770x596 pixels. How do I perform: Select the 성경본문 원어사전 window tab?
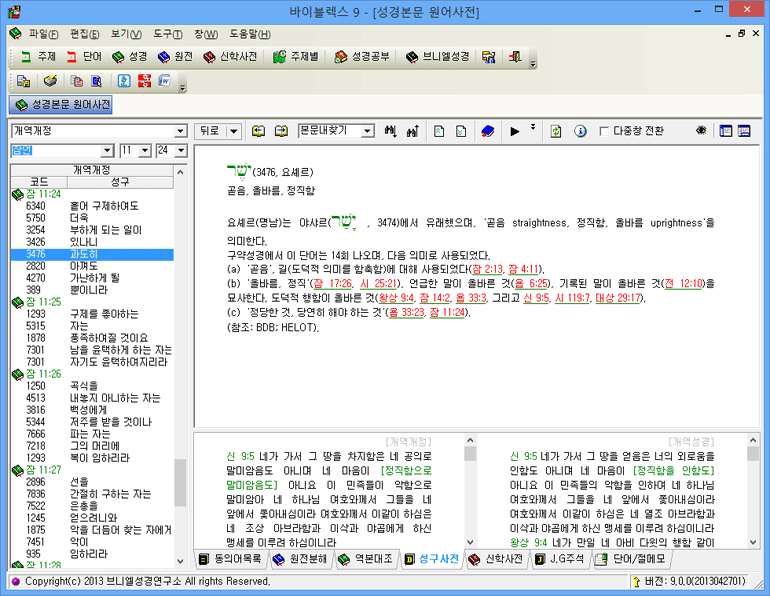61,105
